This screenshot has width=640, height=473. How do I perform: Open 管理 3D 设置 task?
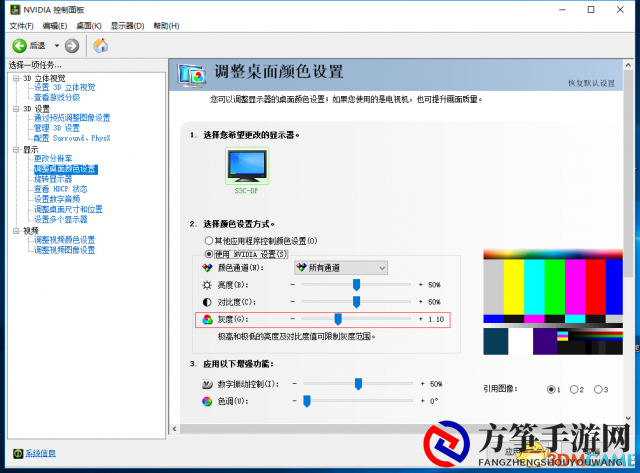point(57,128)
